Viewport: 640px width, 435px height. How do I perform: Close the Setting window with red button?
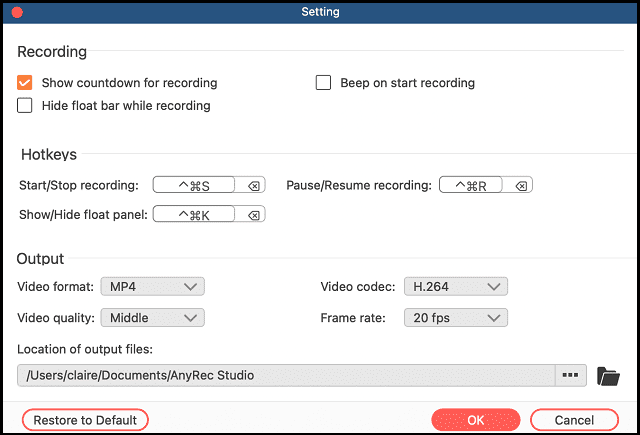tap(17, 12)
